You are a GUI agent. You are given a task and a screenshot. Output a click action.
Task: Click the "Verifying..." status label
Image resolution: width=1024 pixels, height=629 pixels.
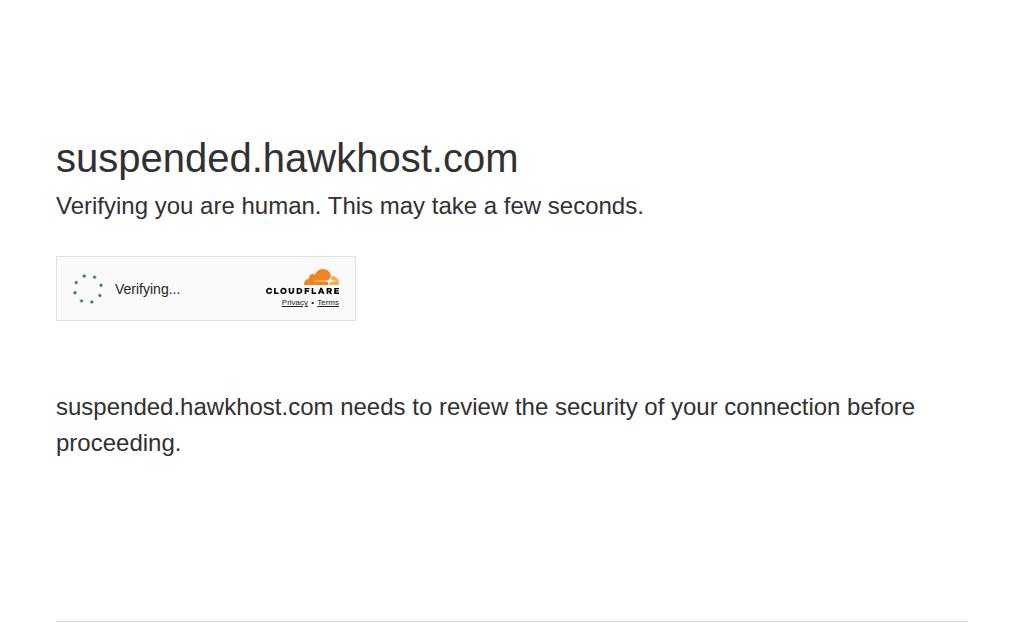point(147,289)
